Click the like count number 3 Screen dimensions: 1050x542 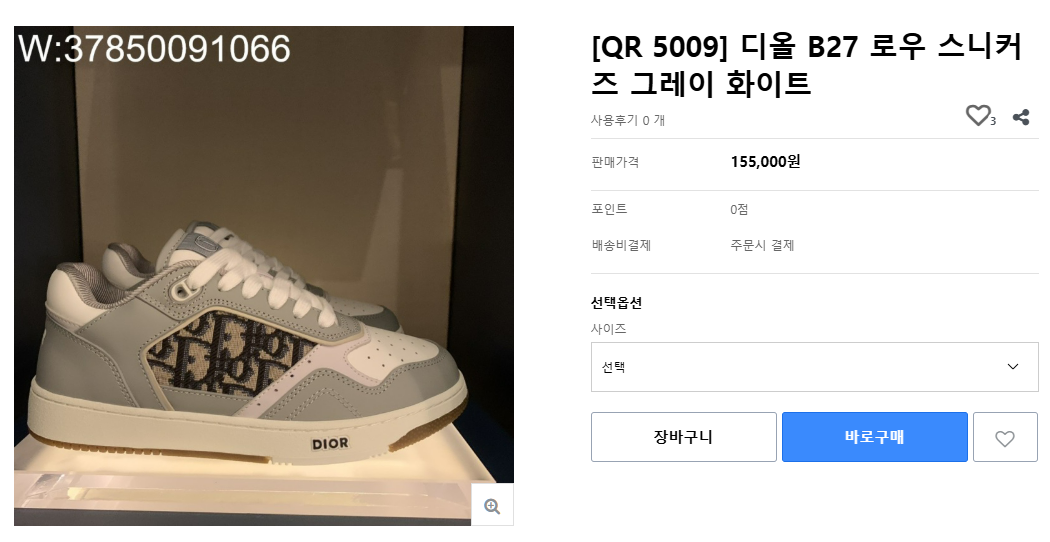point(993,122)
